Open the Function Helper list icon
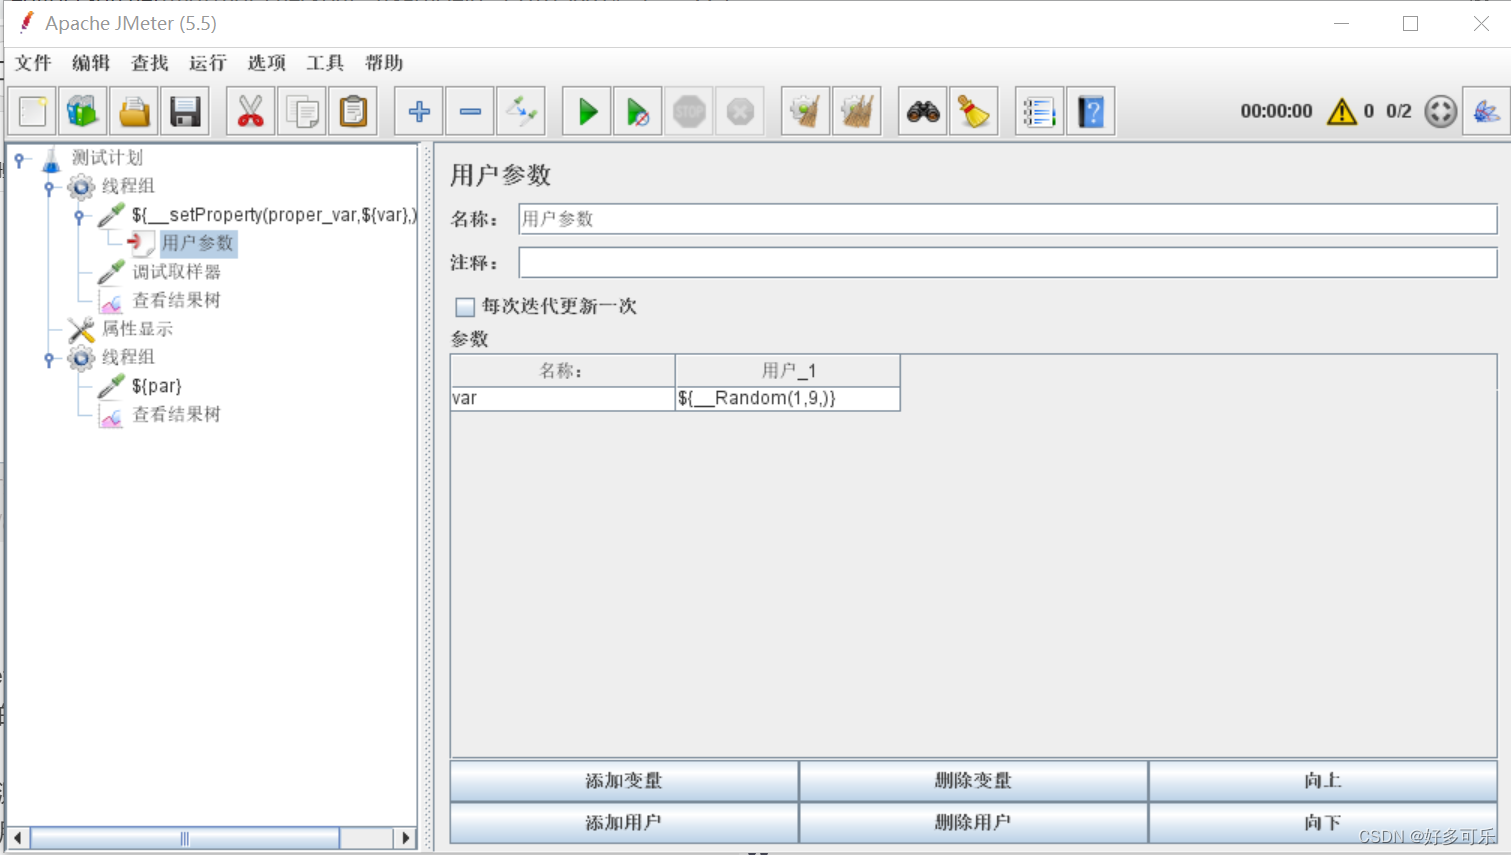This screenshot has height=855, width=1511. [x=1039, y=111]
